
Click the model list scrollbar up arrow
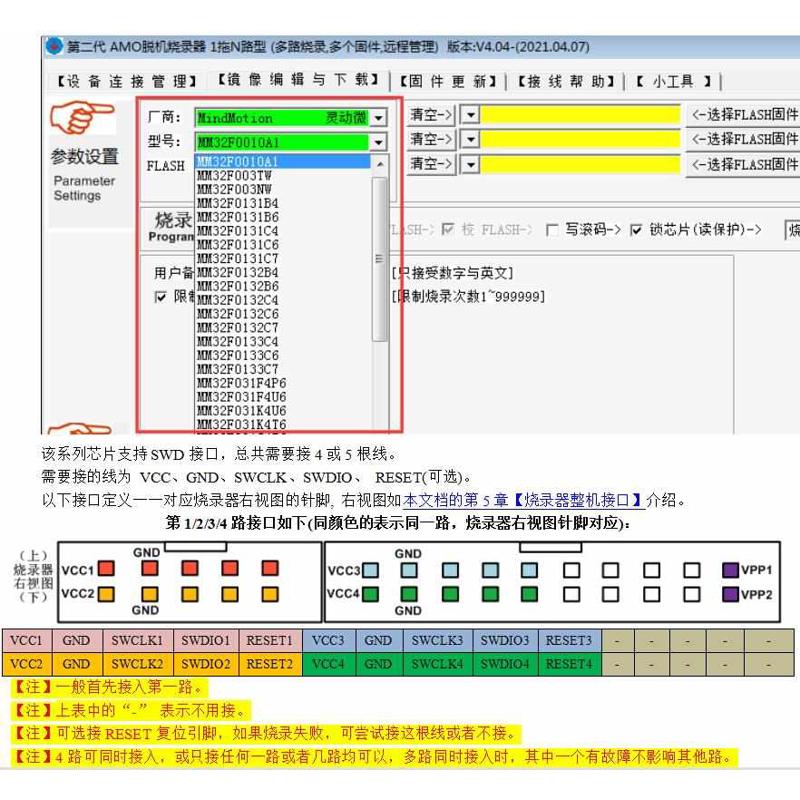tap(380, 164)
